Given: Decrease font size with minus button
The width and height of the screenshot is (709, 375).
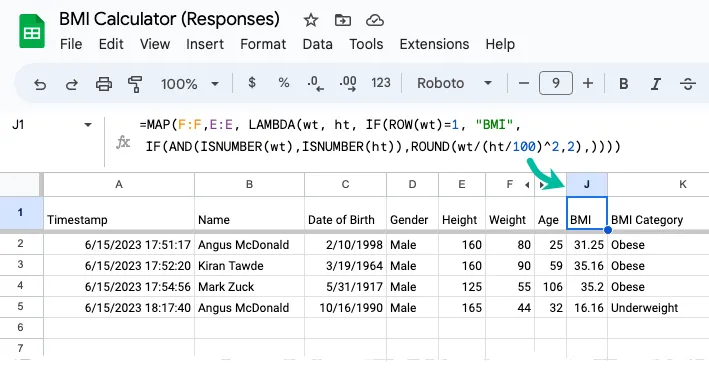Looking at the screenshot, I should [524, 83].
